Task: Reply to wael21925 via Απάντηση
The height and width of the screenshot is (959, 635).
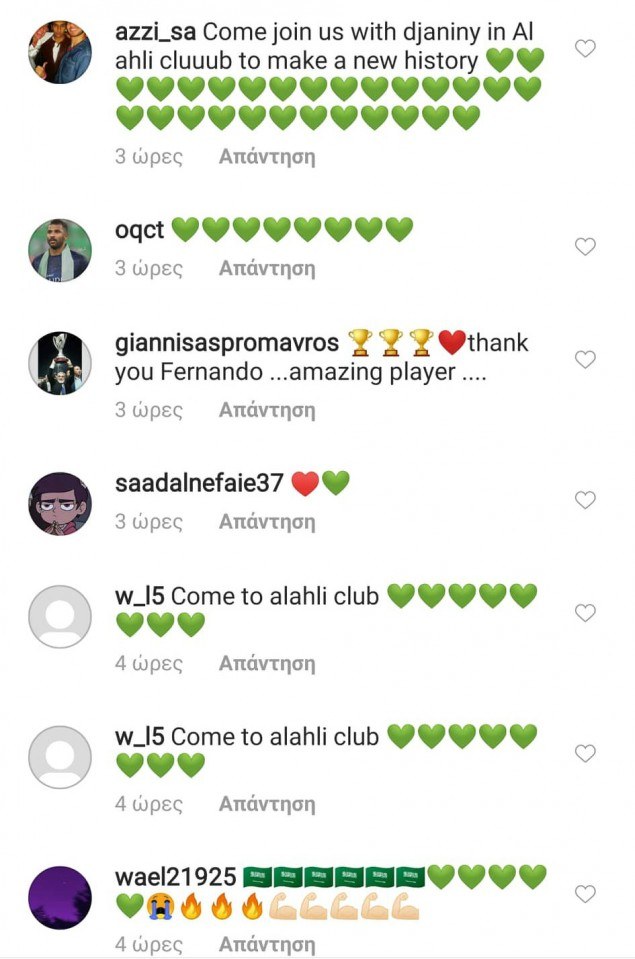Action: pos(267,944)
